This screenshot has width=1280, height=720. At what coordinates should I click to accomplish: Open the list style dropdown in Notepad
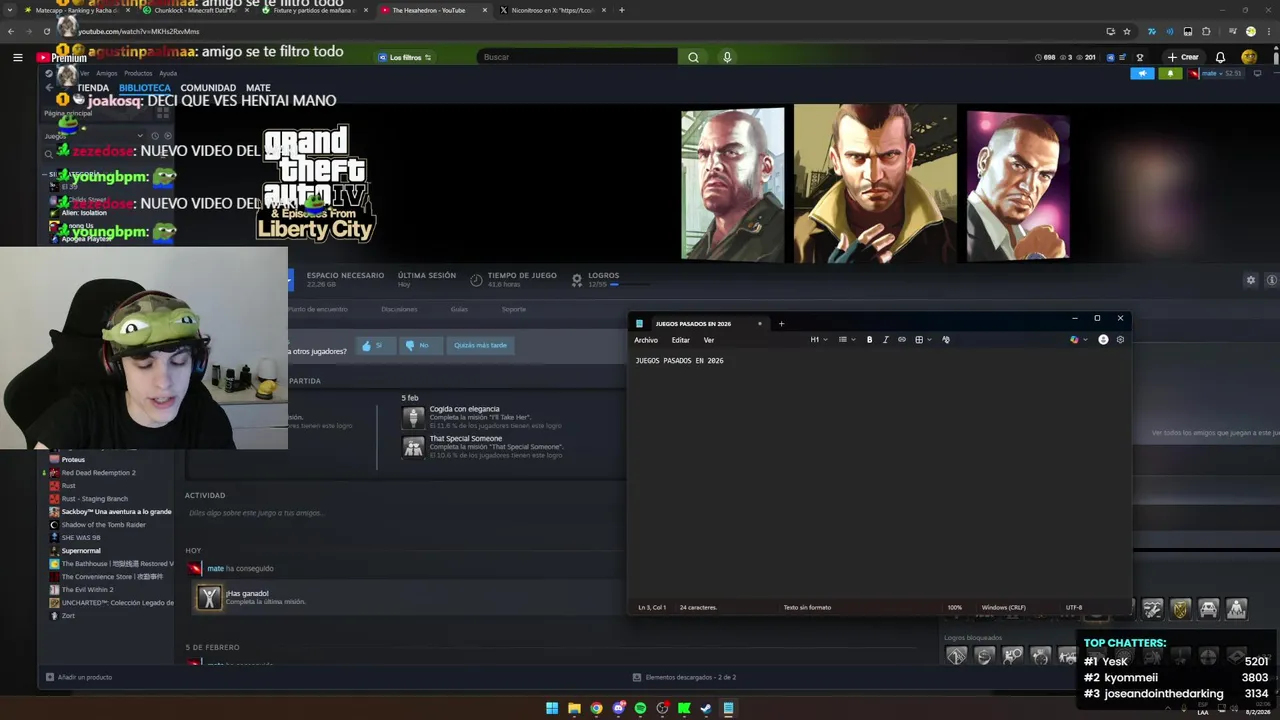click(846, 340)
